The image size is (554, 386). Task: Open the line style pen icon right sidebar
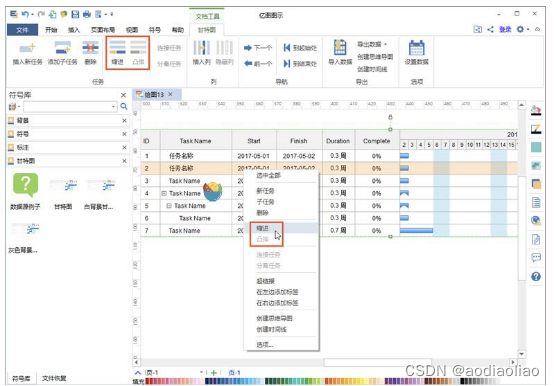point(536,129)
